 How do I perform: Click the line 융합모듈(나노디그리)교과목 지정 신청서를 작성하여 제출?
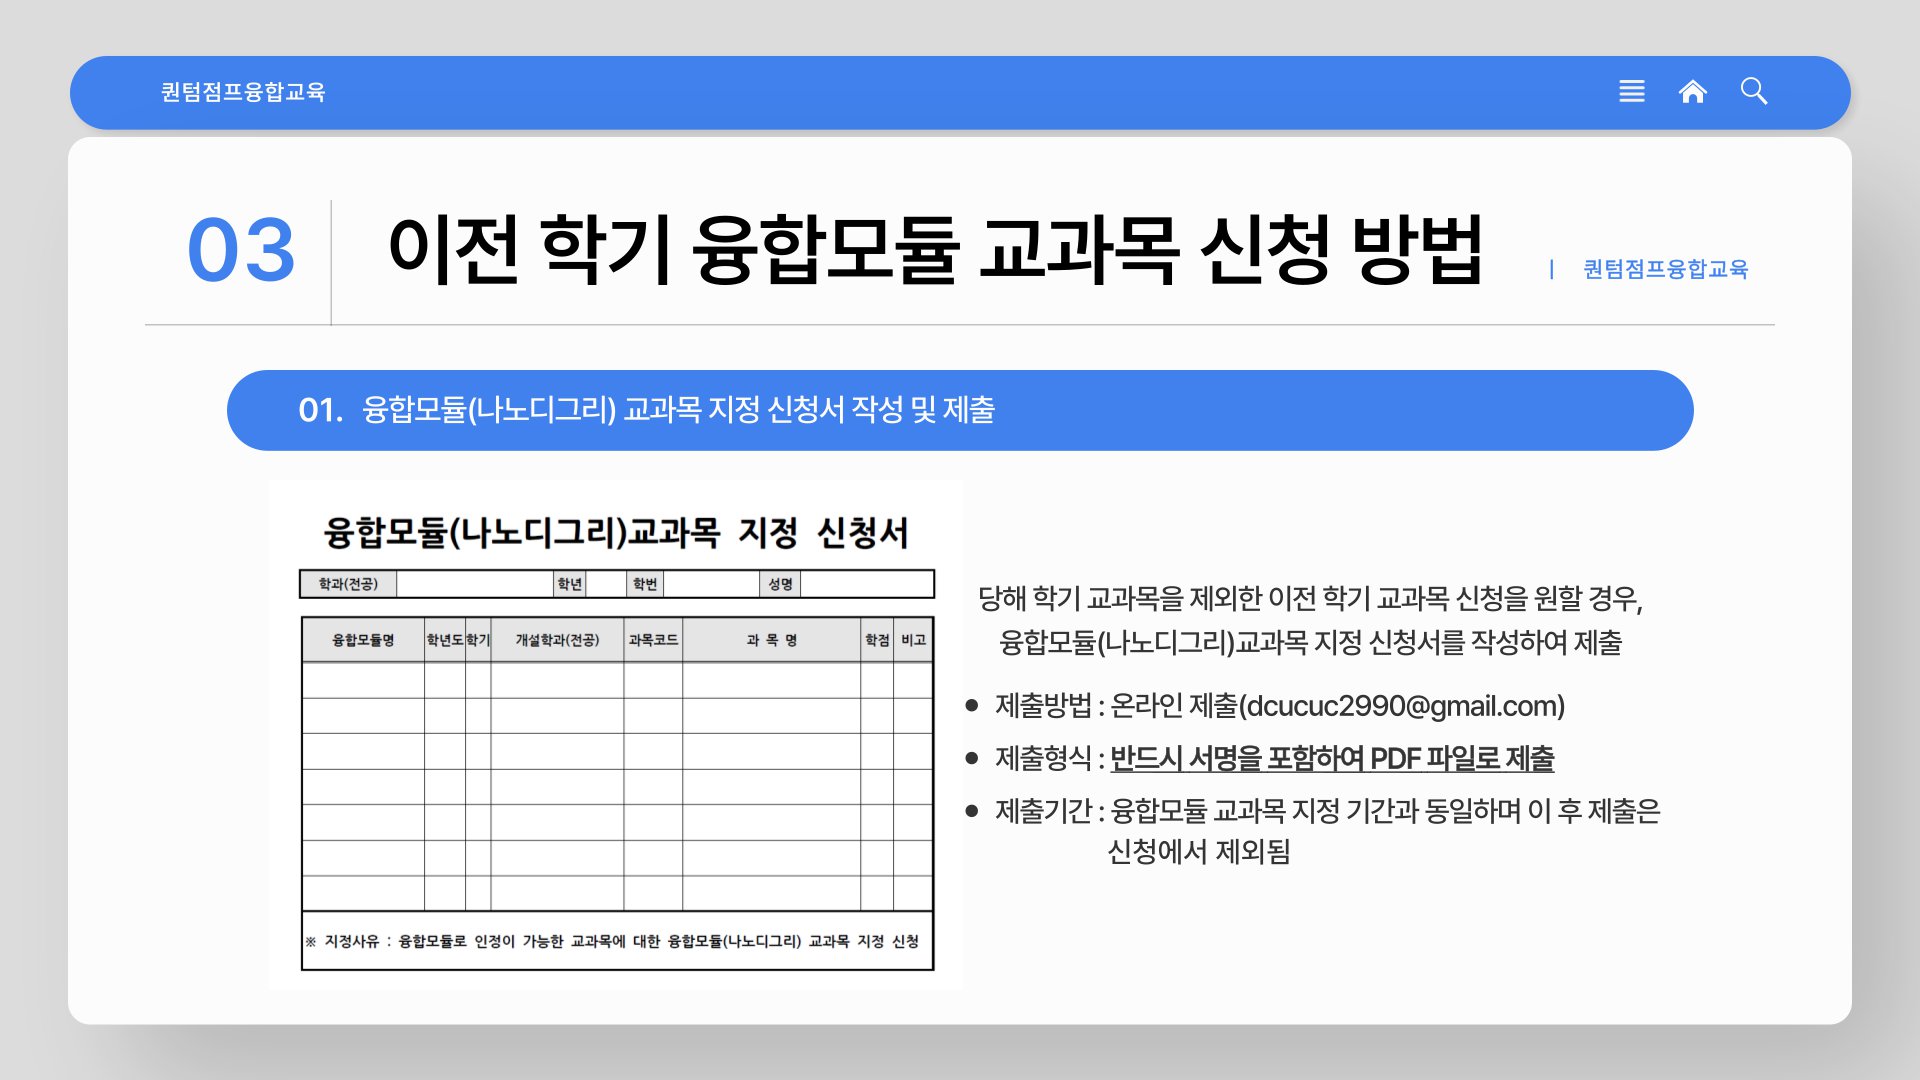(1310, 642)
